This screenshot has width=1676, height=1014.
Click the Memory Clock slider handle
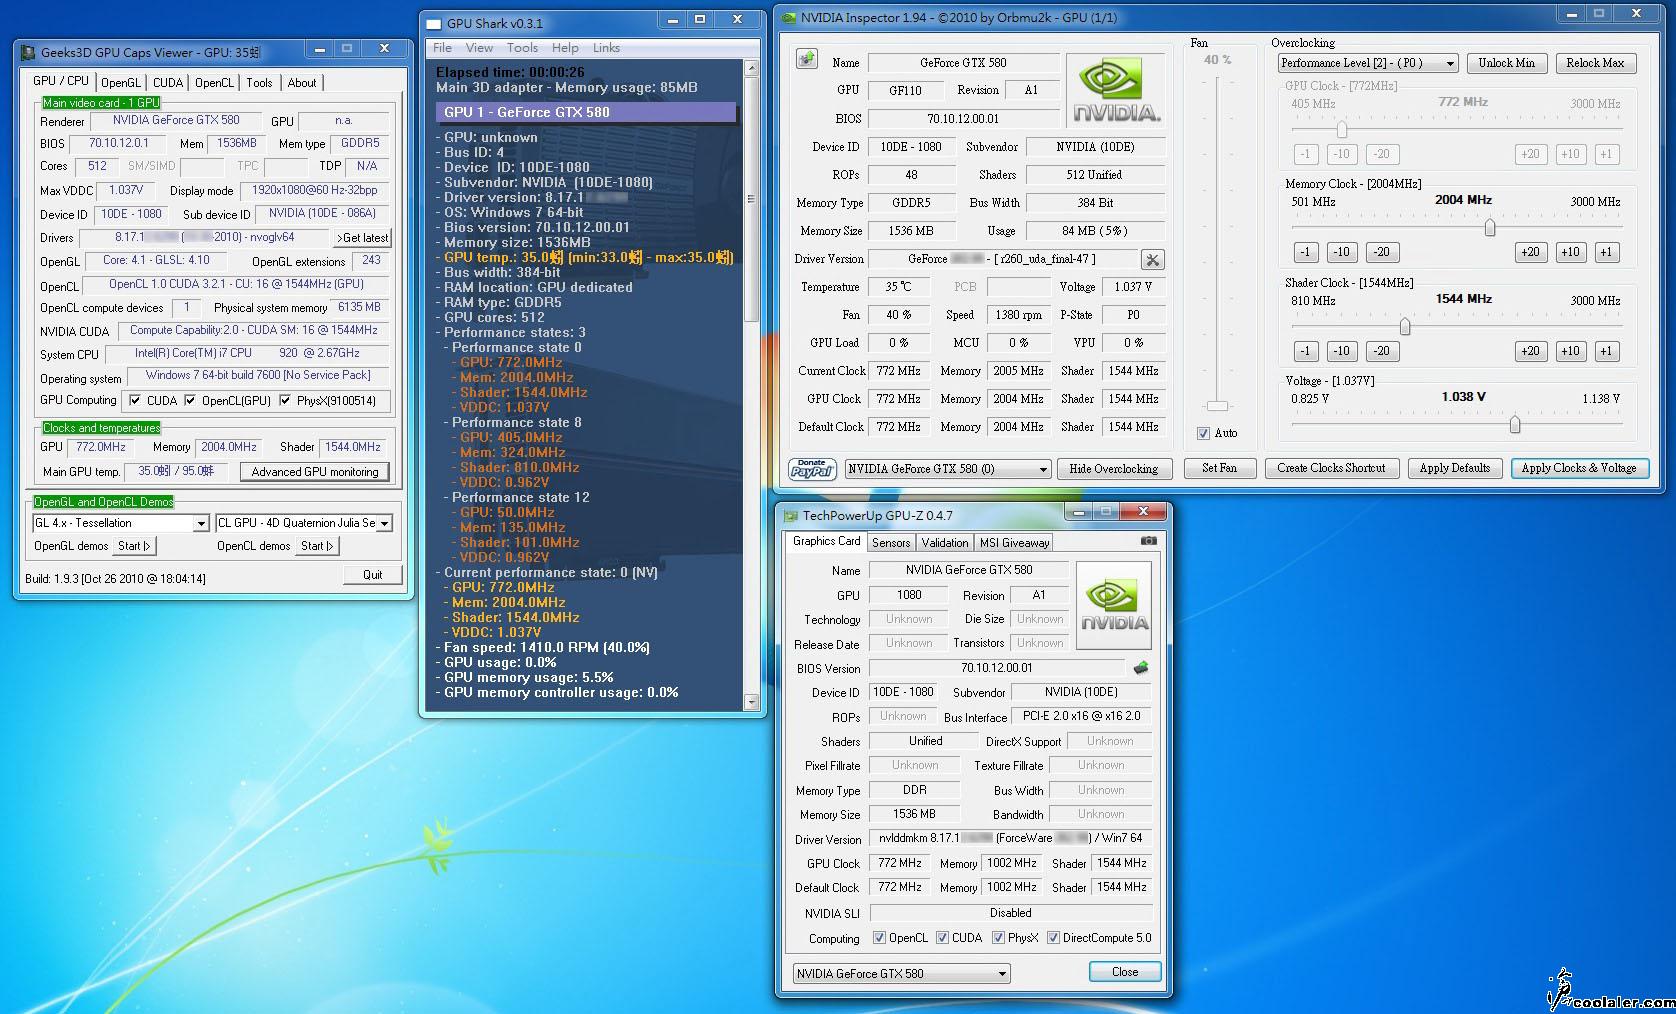(x=1489, y=228)
